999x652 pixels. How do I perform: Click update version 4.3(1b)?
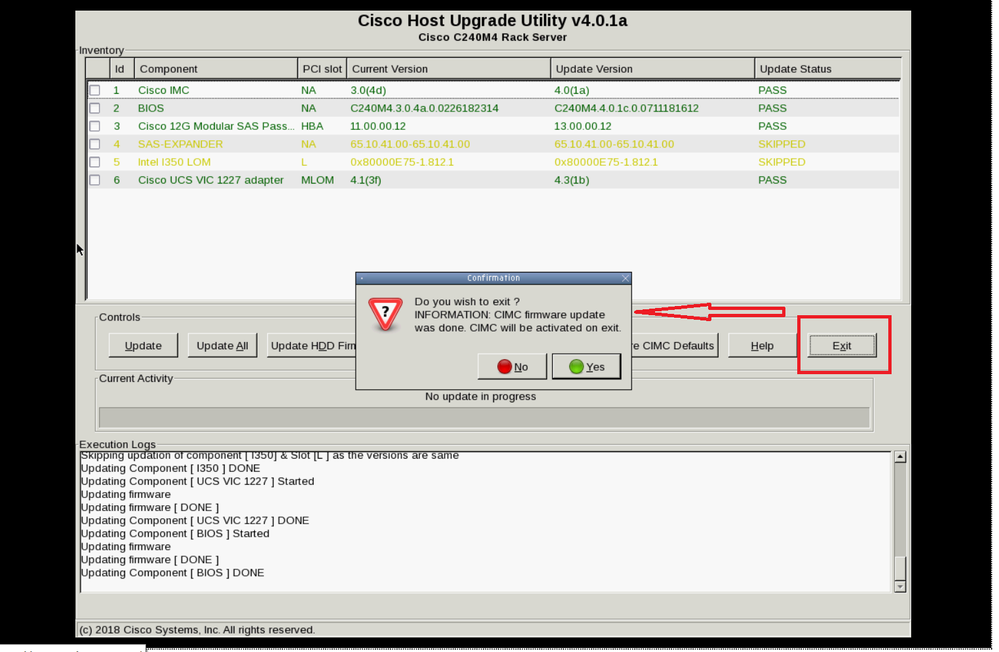point(571,180)
